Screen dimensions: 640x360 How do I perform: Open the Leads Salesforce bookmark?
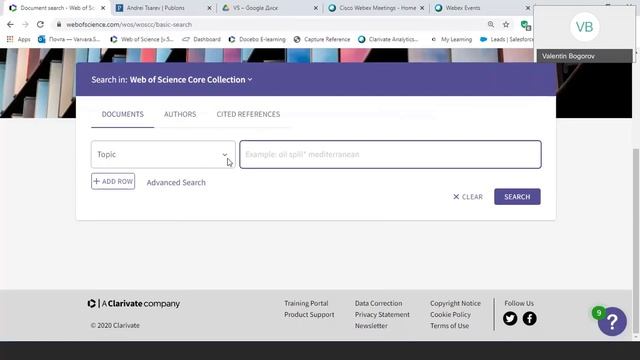506,39
